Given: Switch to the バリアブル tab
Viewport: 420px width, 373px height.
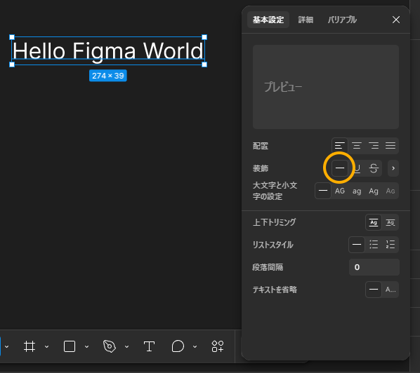Looking at the screenshot, I should [x=342, y=20].
